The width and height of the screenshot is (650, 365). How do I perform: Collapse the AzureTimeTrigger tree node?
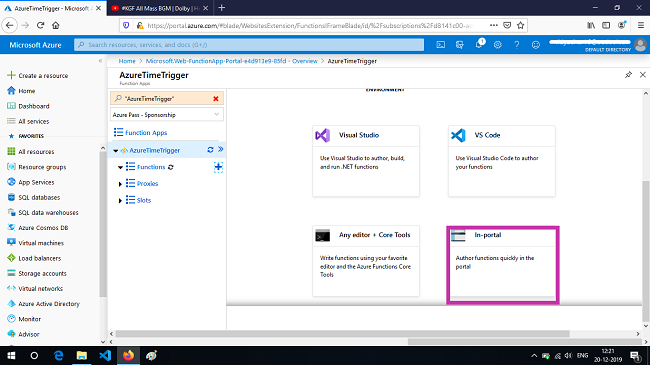pos(116,151)
